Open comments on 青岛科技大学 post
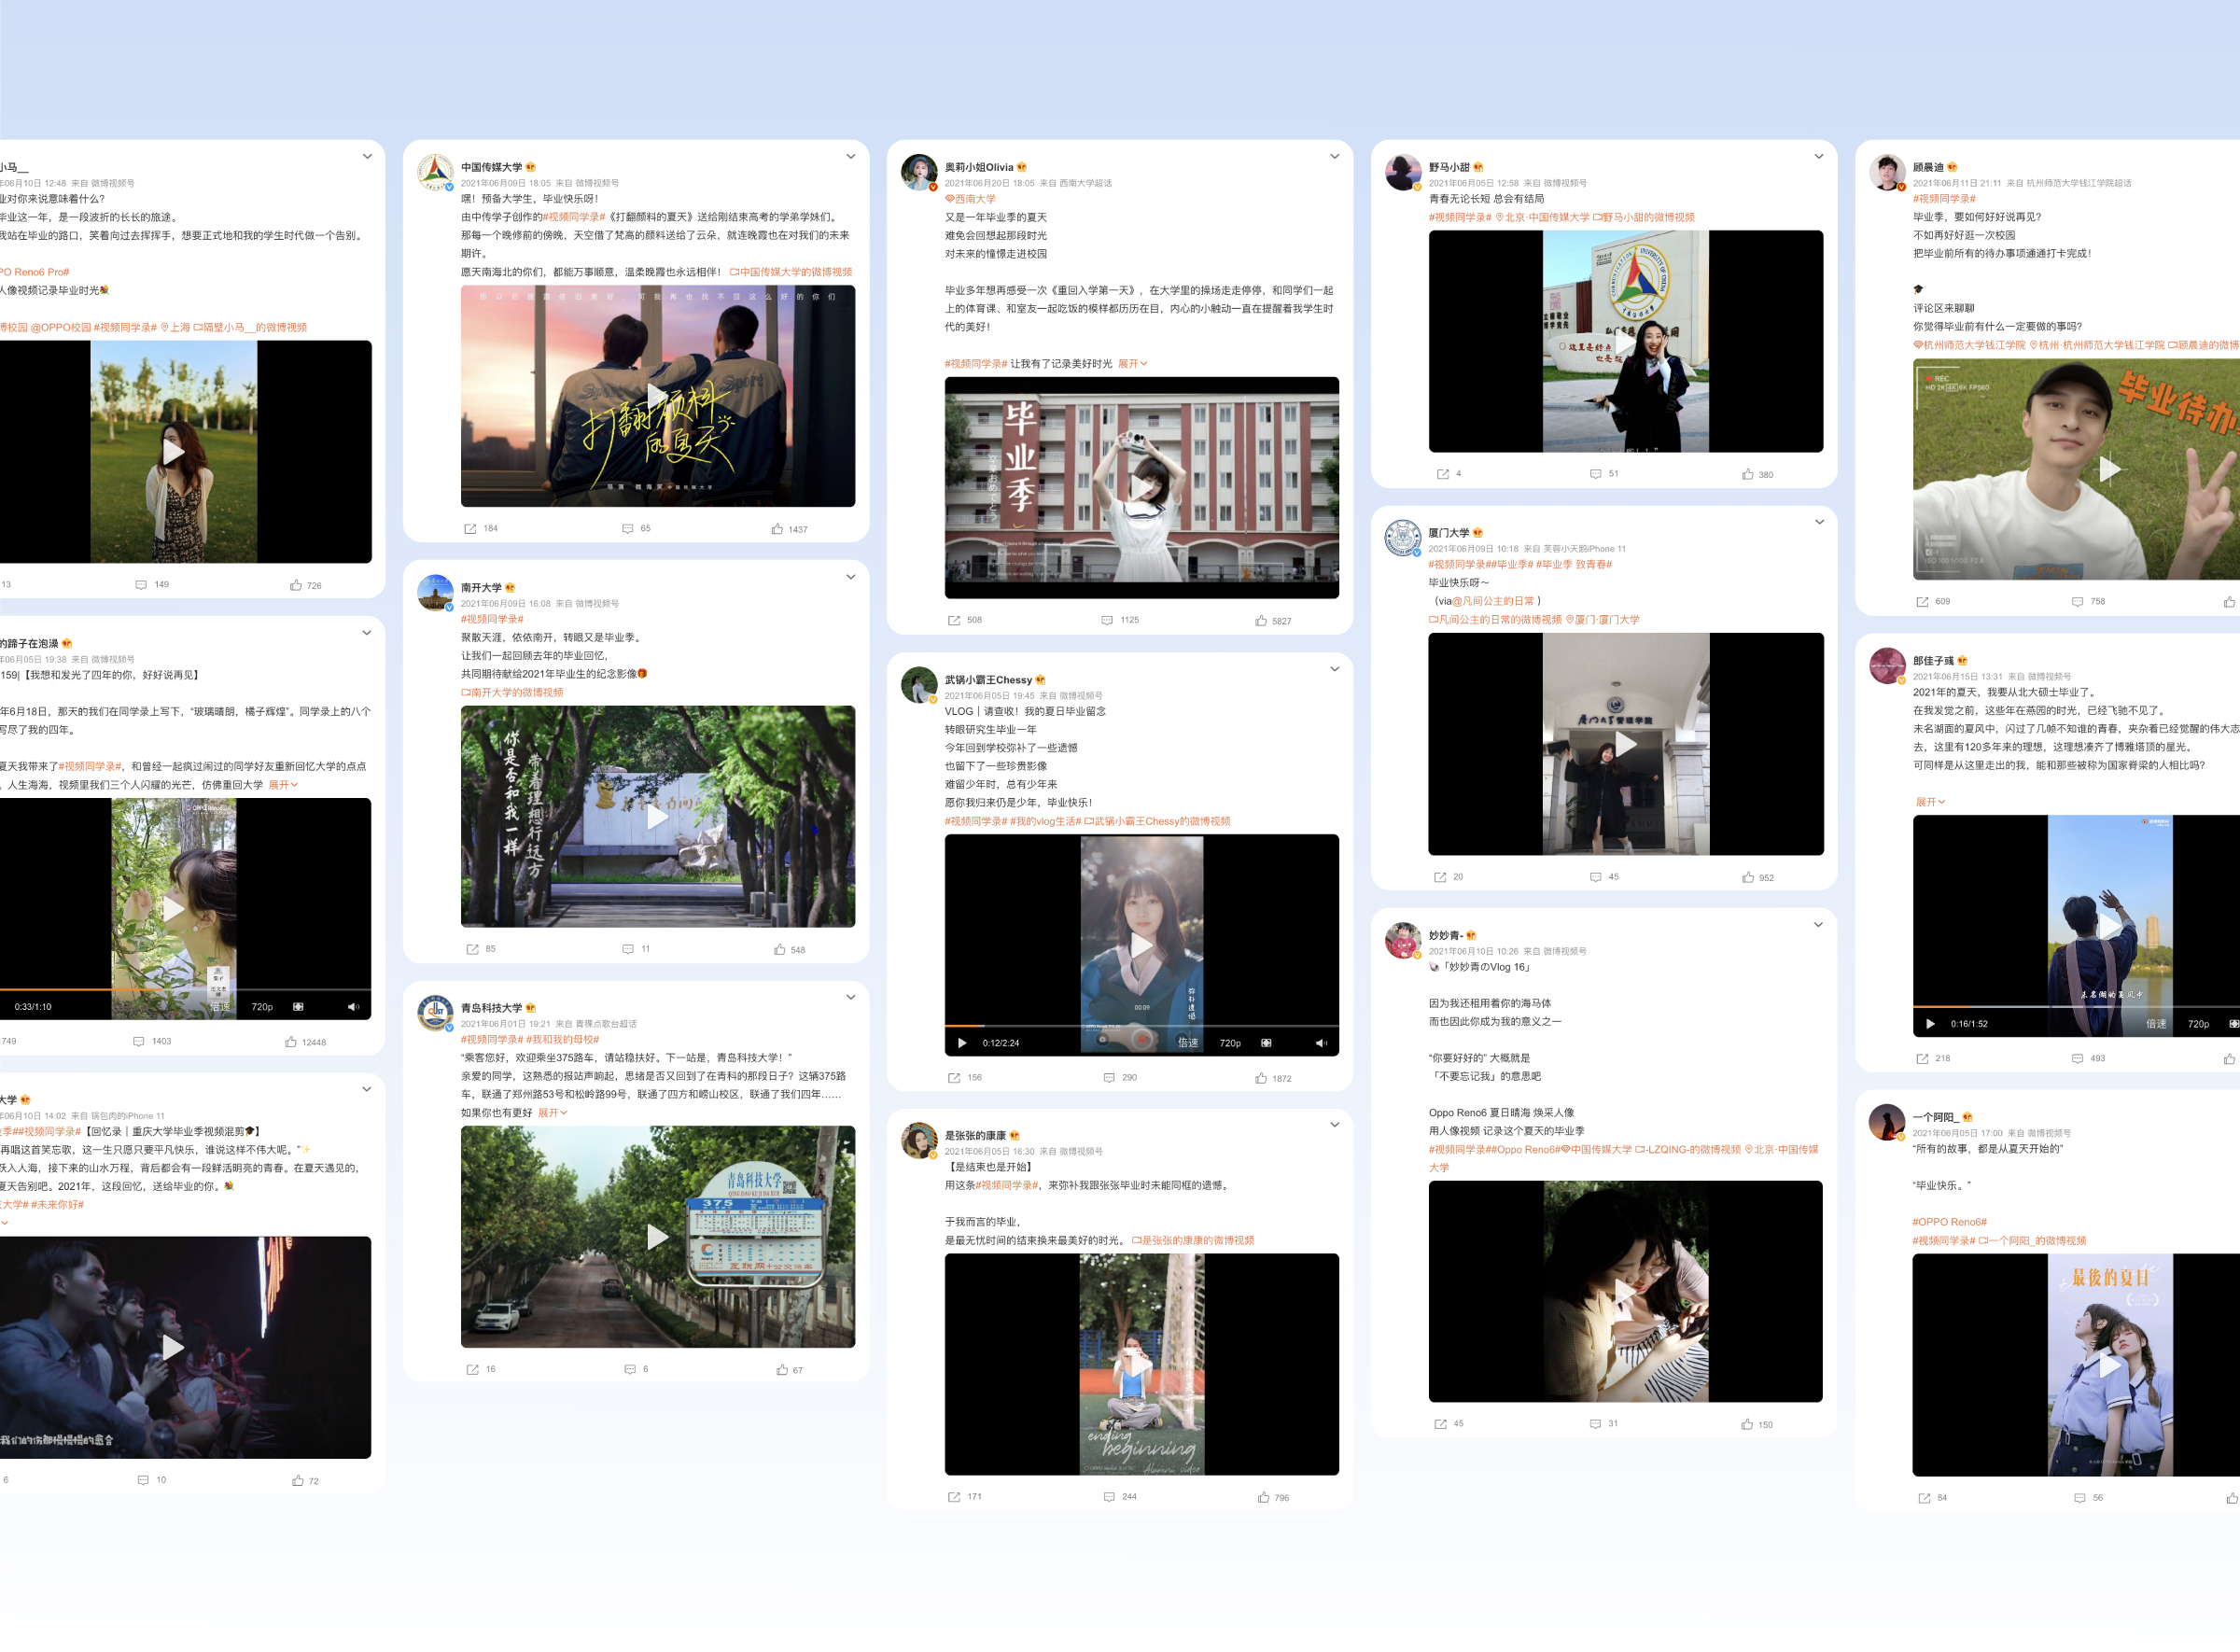 tap(630, 1370)
